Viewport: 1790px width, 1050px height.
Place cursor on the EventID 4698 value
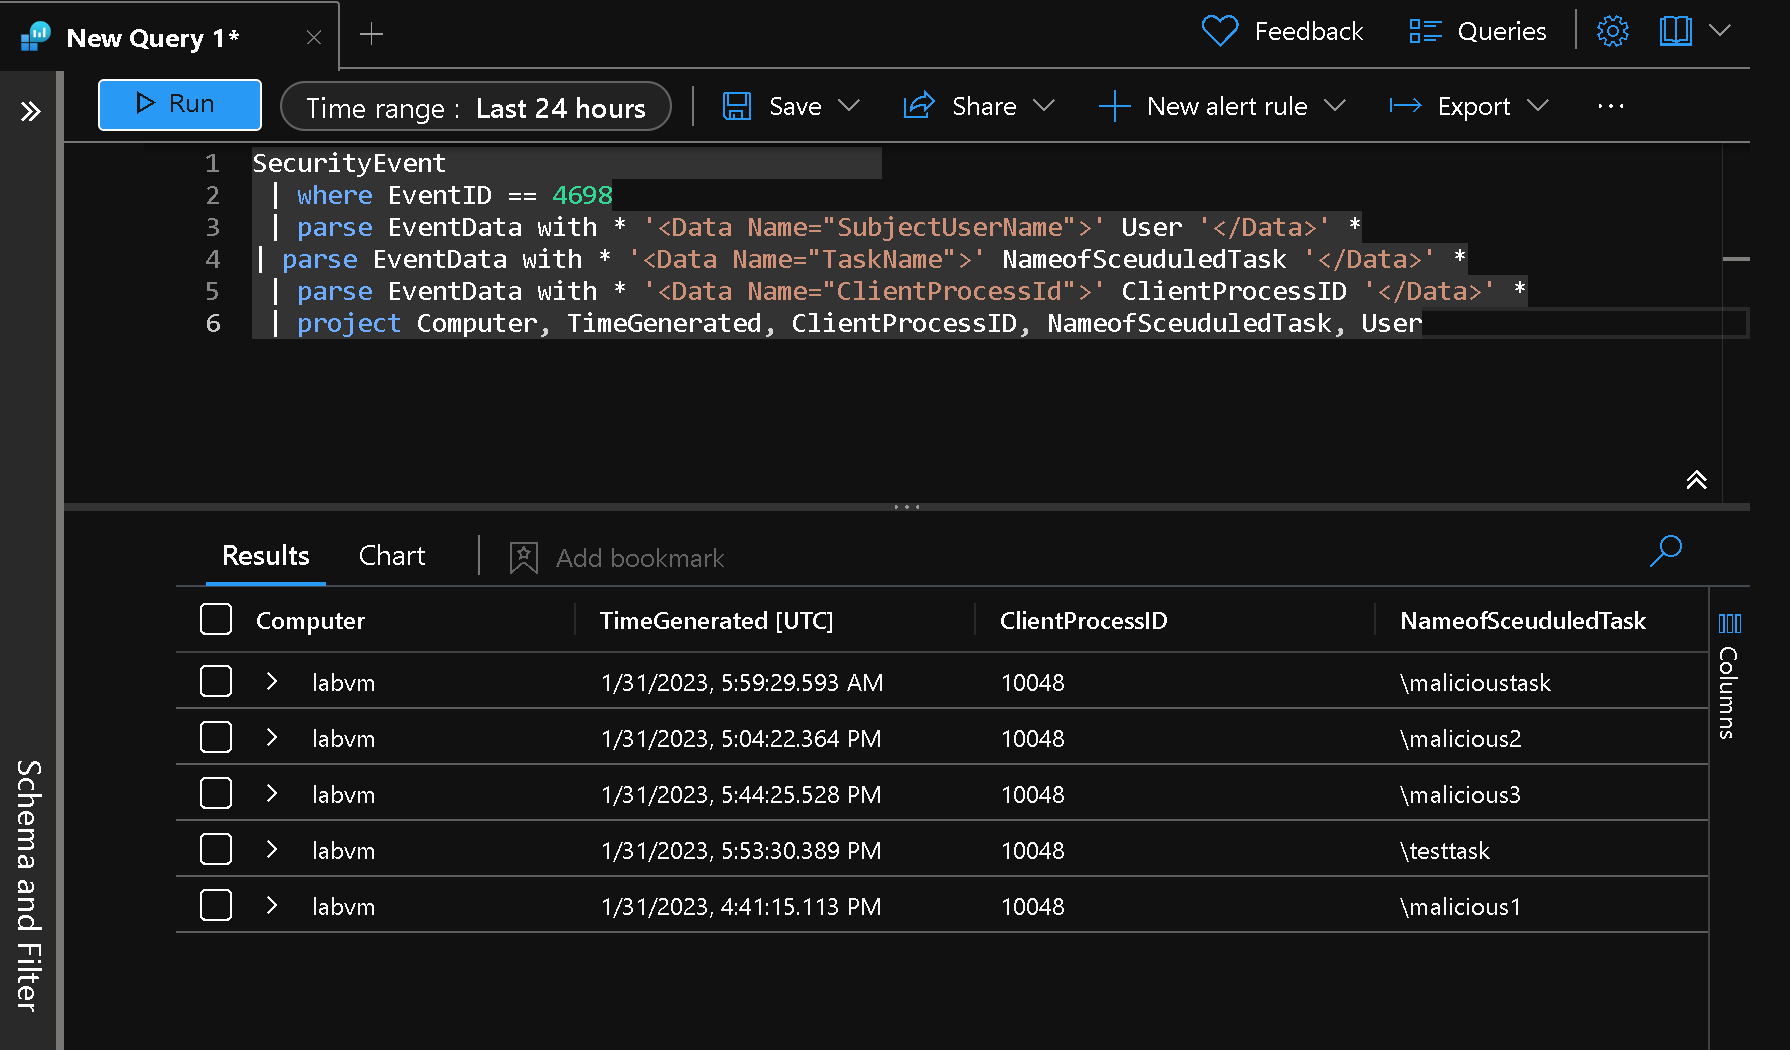click(x=582, y=195)
